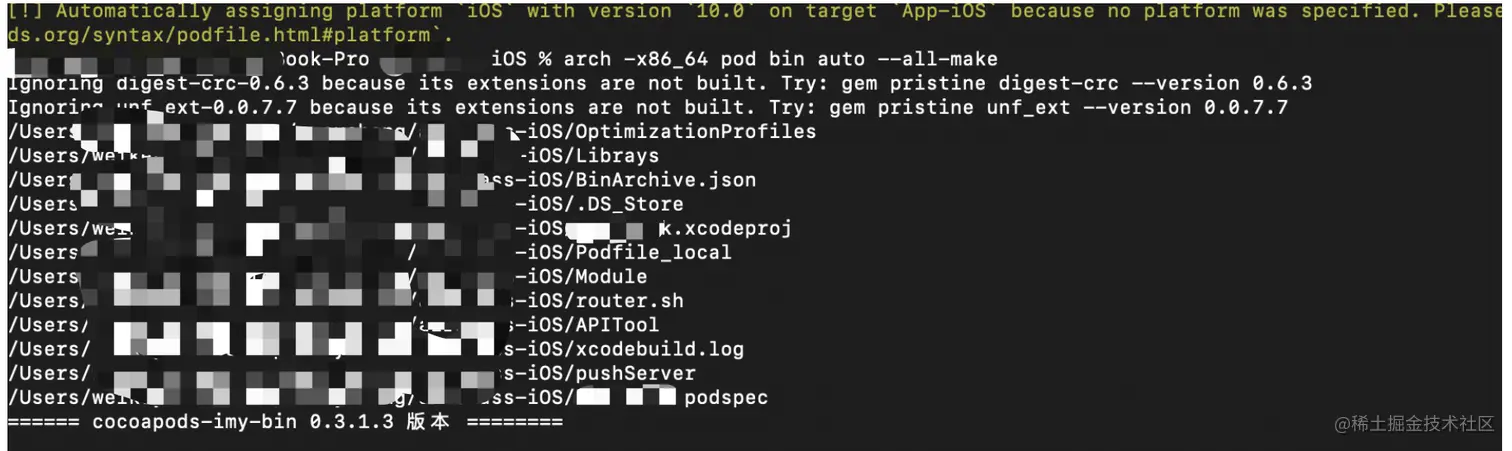
Task: Click the digest-crc-0.6.3 warning line
Action: pyautogui.click(x=660, y=83)
